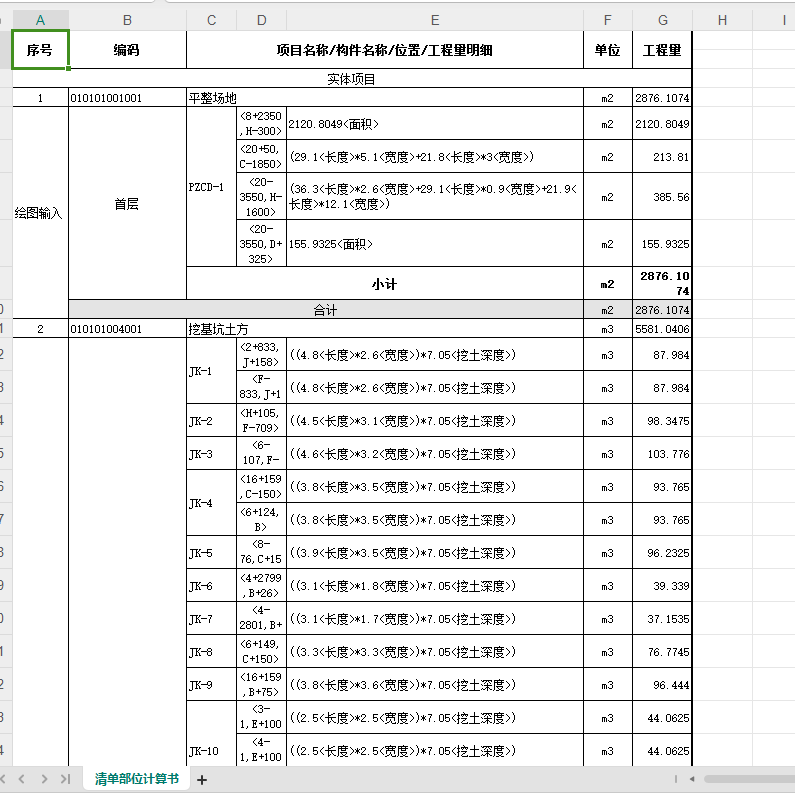This screenshot has height=793, width=795.
Task: Click the horizontal scrollbar thumb
Action: pos(749,779)
